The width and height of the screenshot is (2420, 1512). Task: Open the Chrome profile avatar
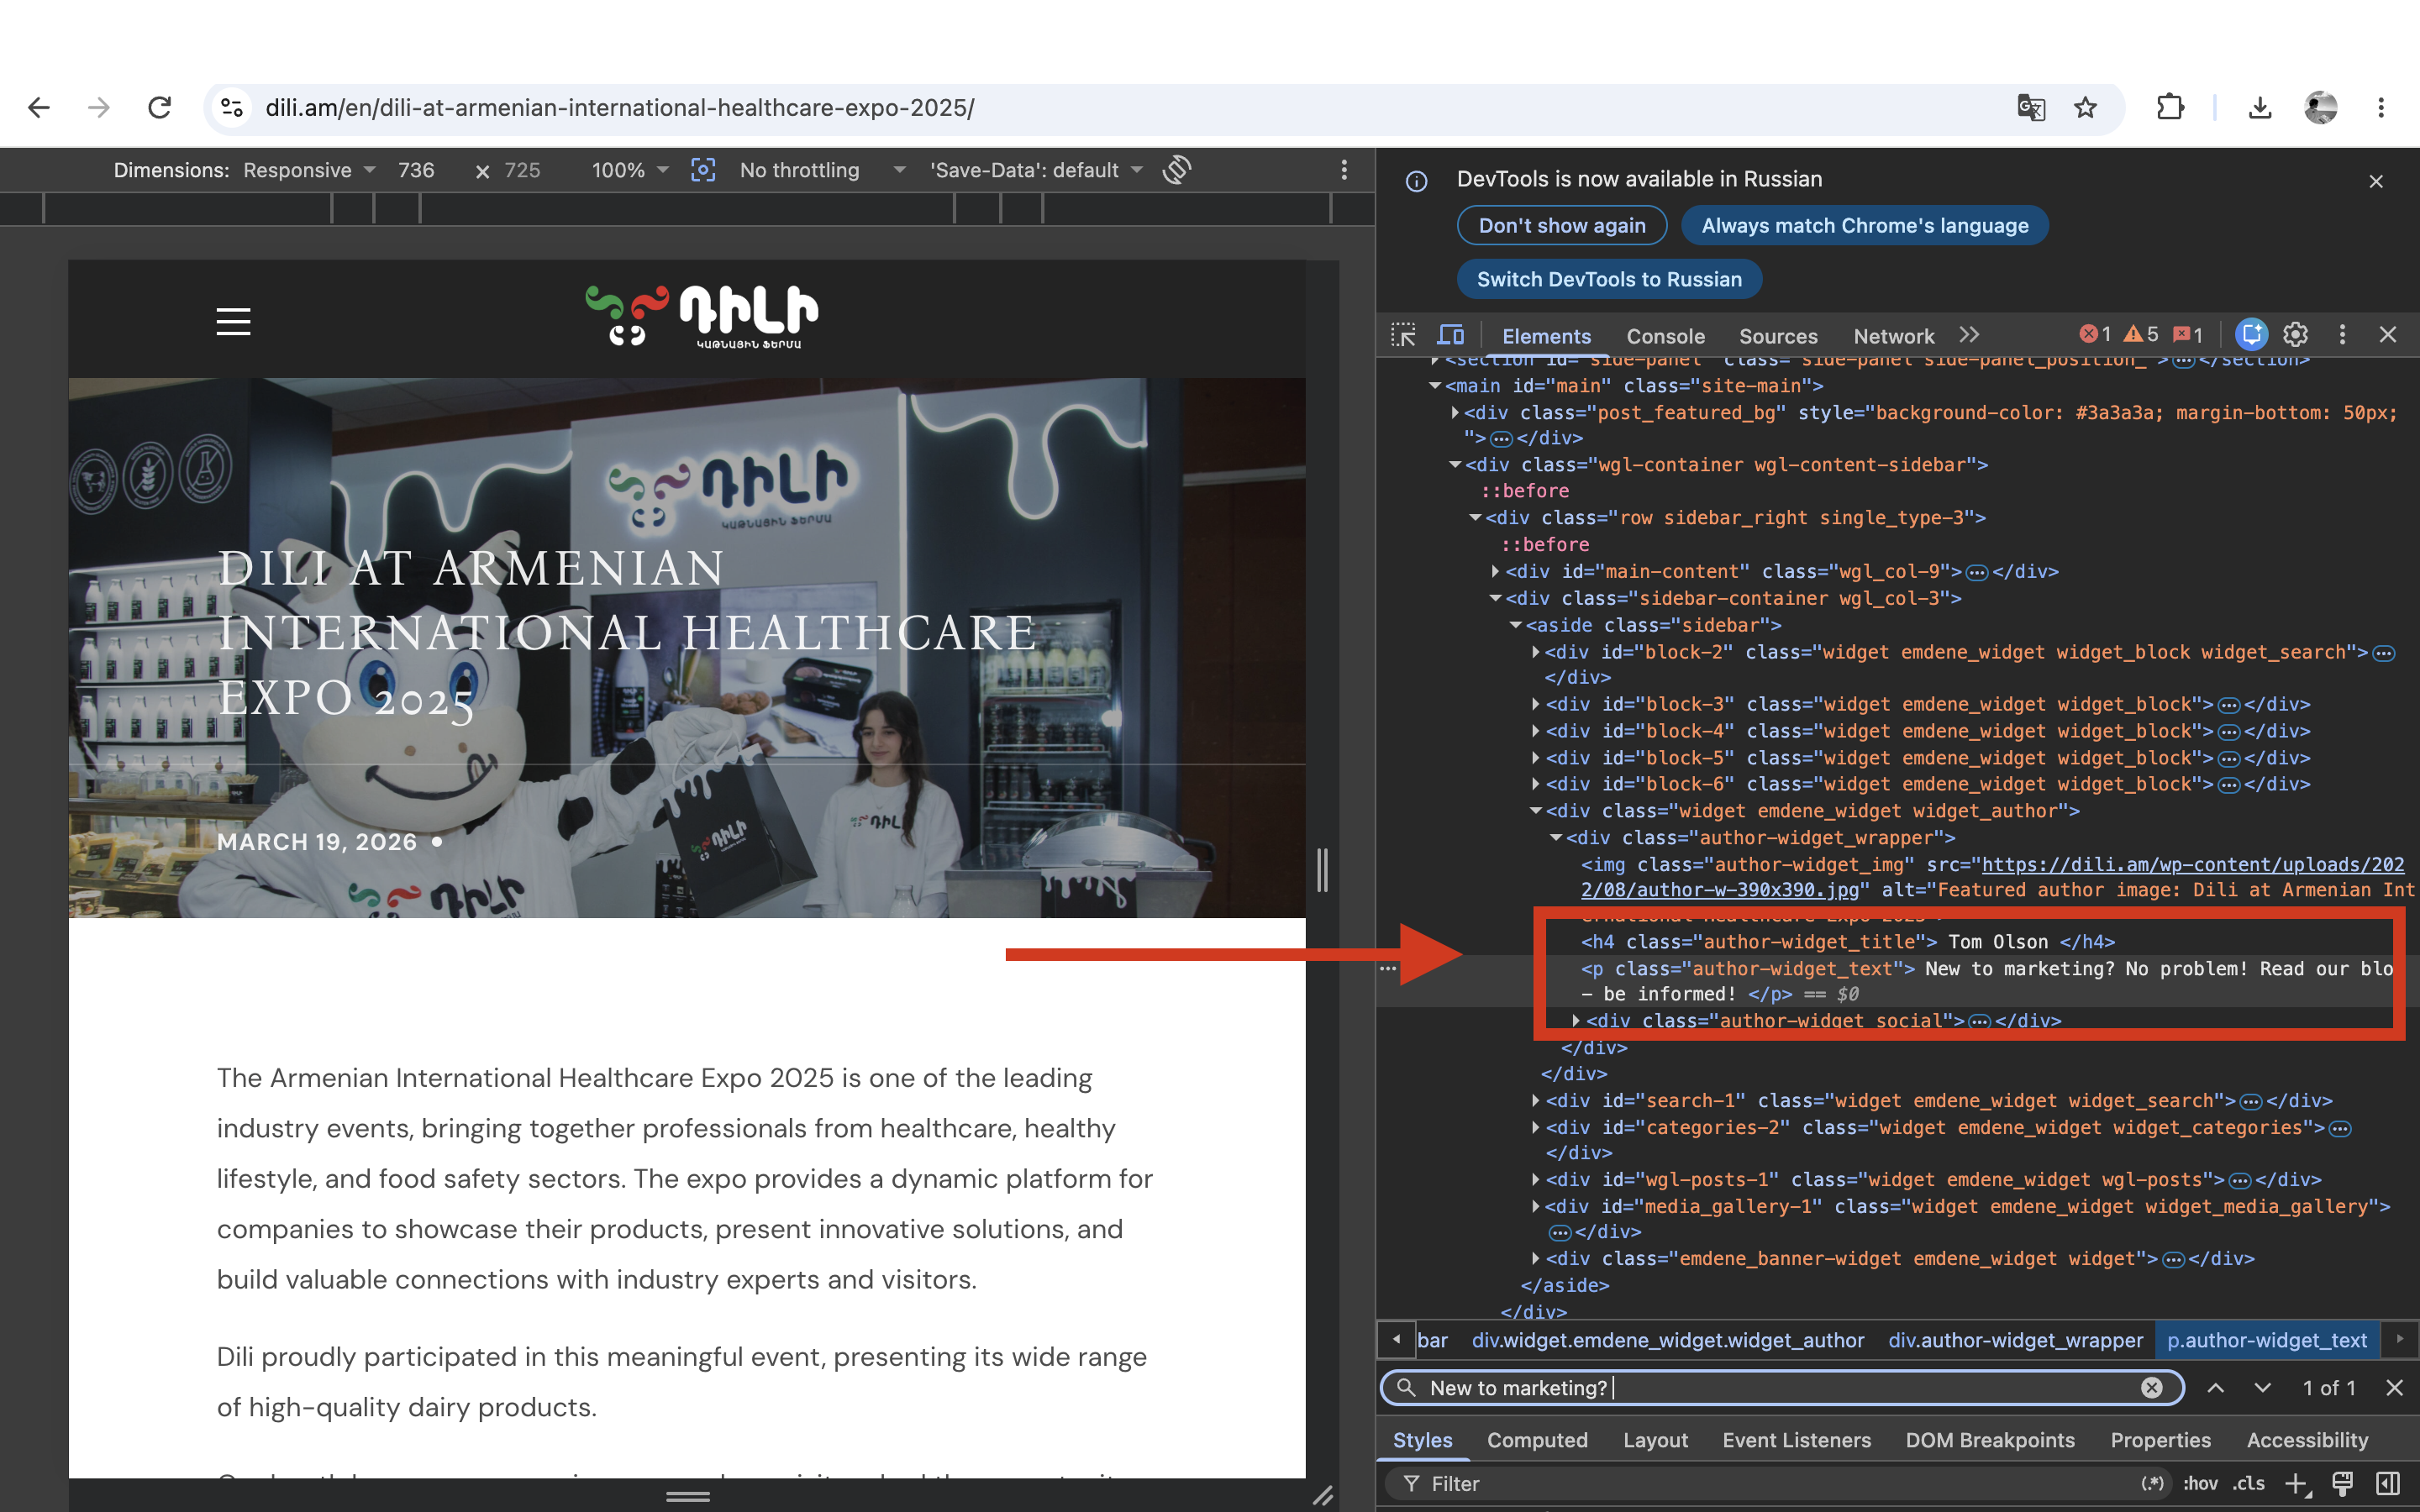coord(2320,107)
